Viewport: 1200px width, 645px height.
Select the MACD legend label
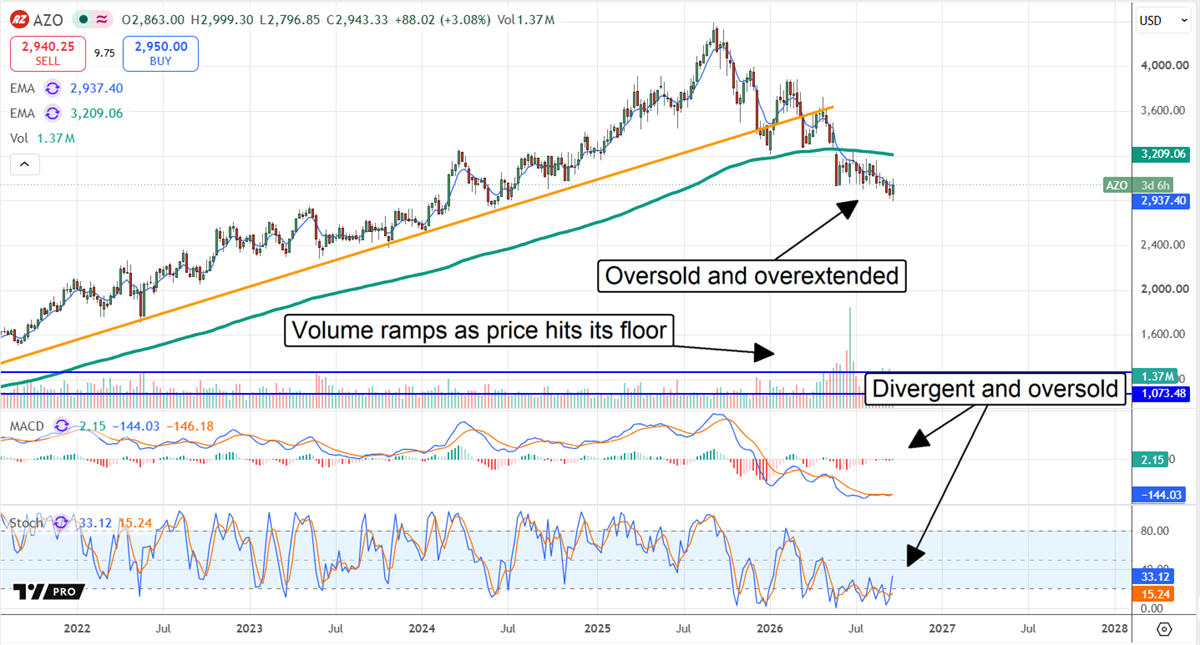[x=28, y=427]
